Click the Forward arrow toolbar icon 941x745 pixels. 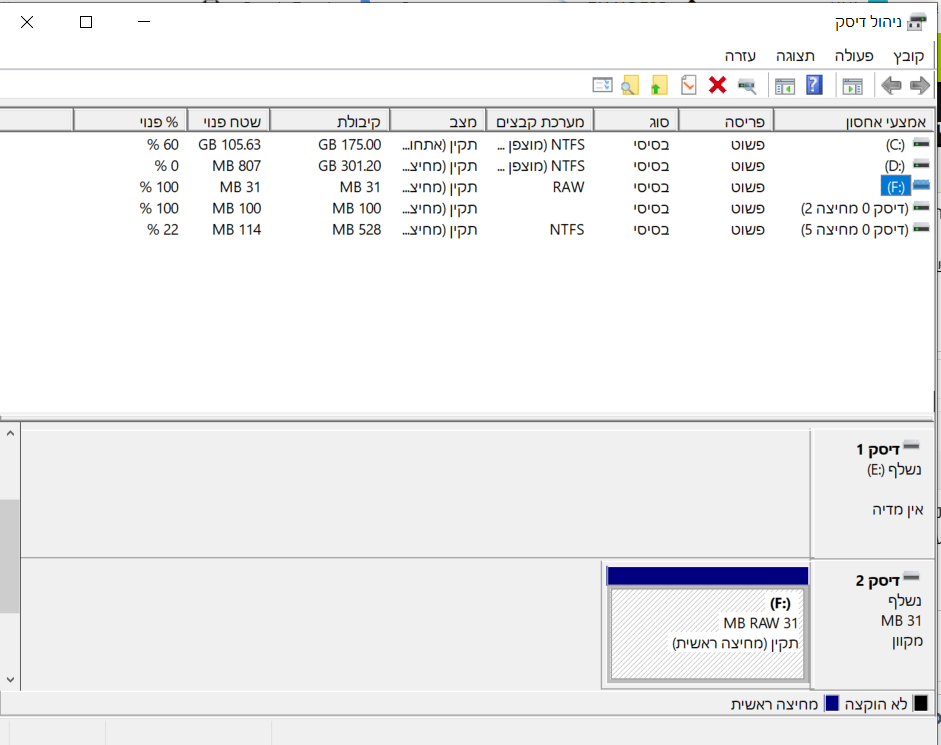coord(919,86)
